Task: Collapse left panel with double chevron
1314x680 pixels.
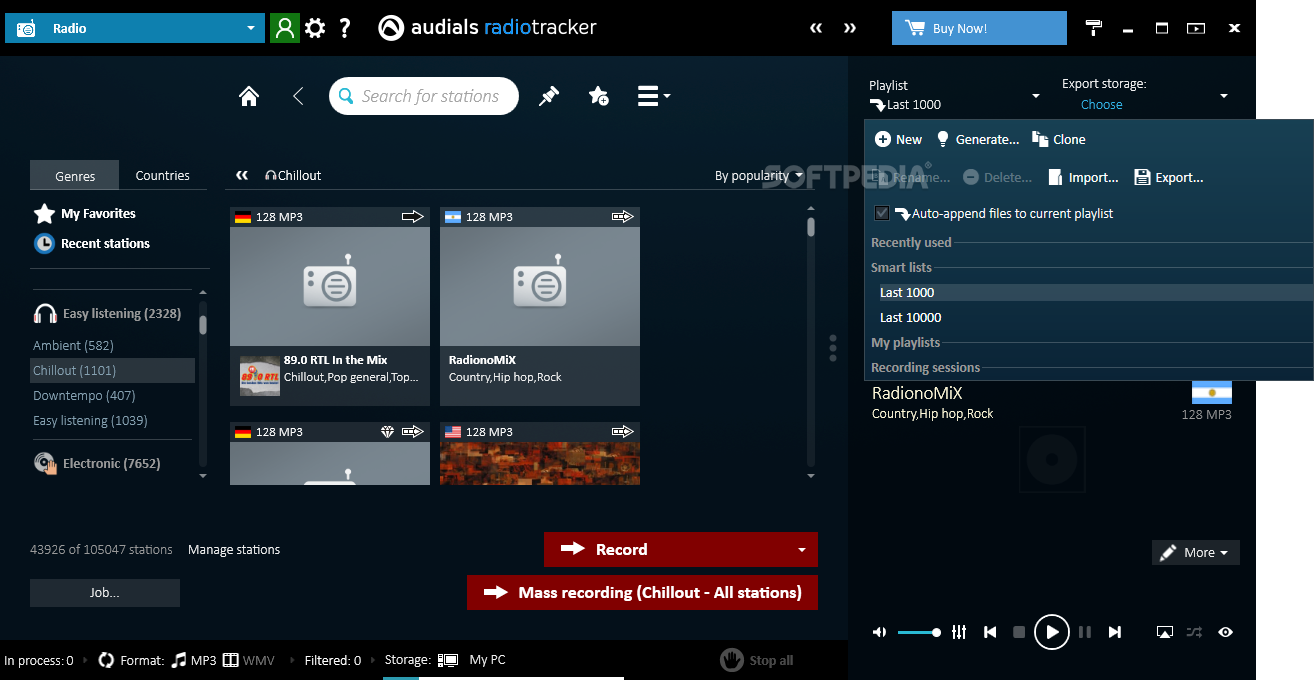Action: 816,28
